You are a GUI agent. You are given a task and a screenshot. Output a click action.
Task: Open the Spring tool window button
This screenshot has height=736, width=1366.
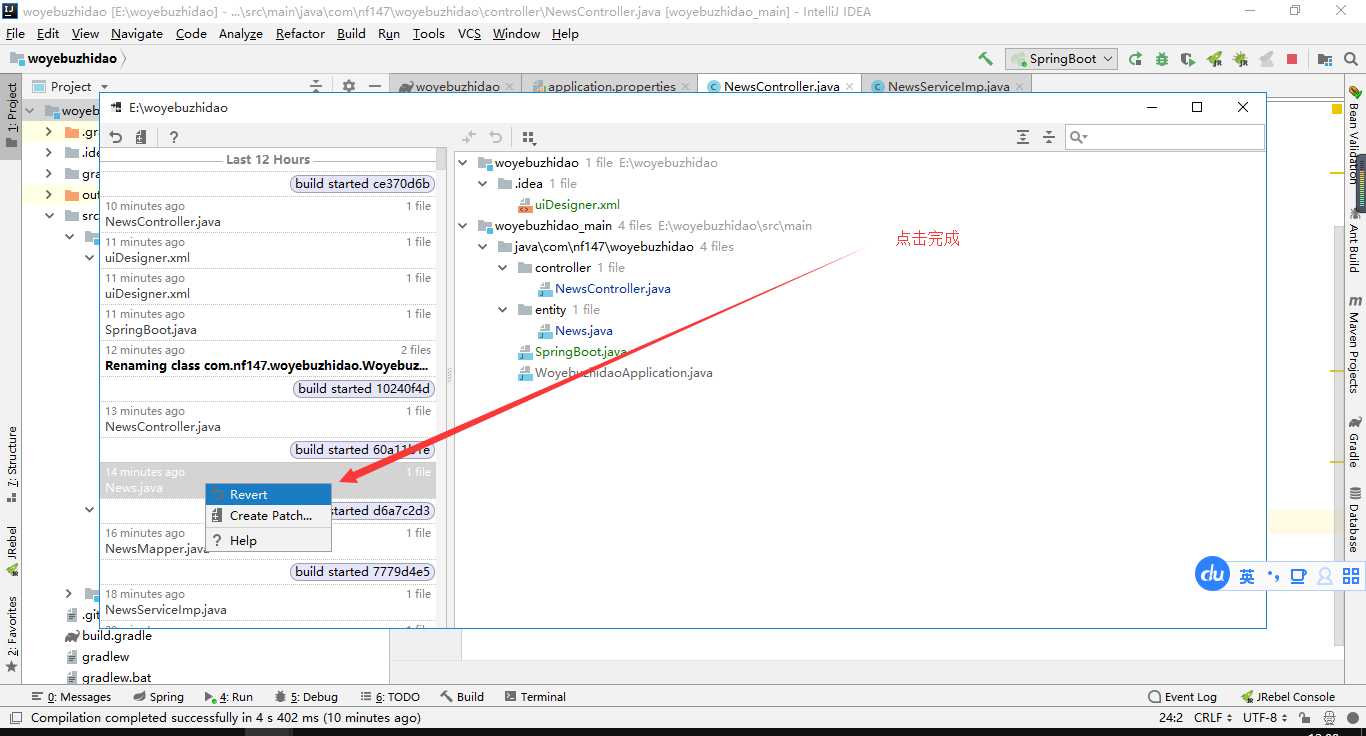(158, 697)
